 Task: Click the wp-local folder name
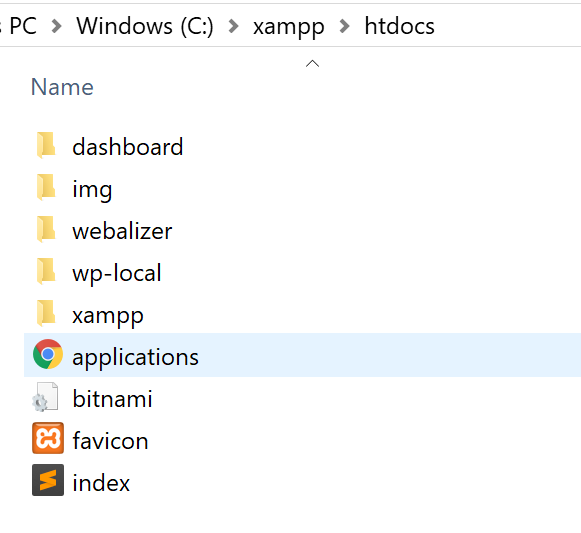[117, 273]
